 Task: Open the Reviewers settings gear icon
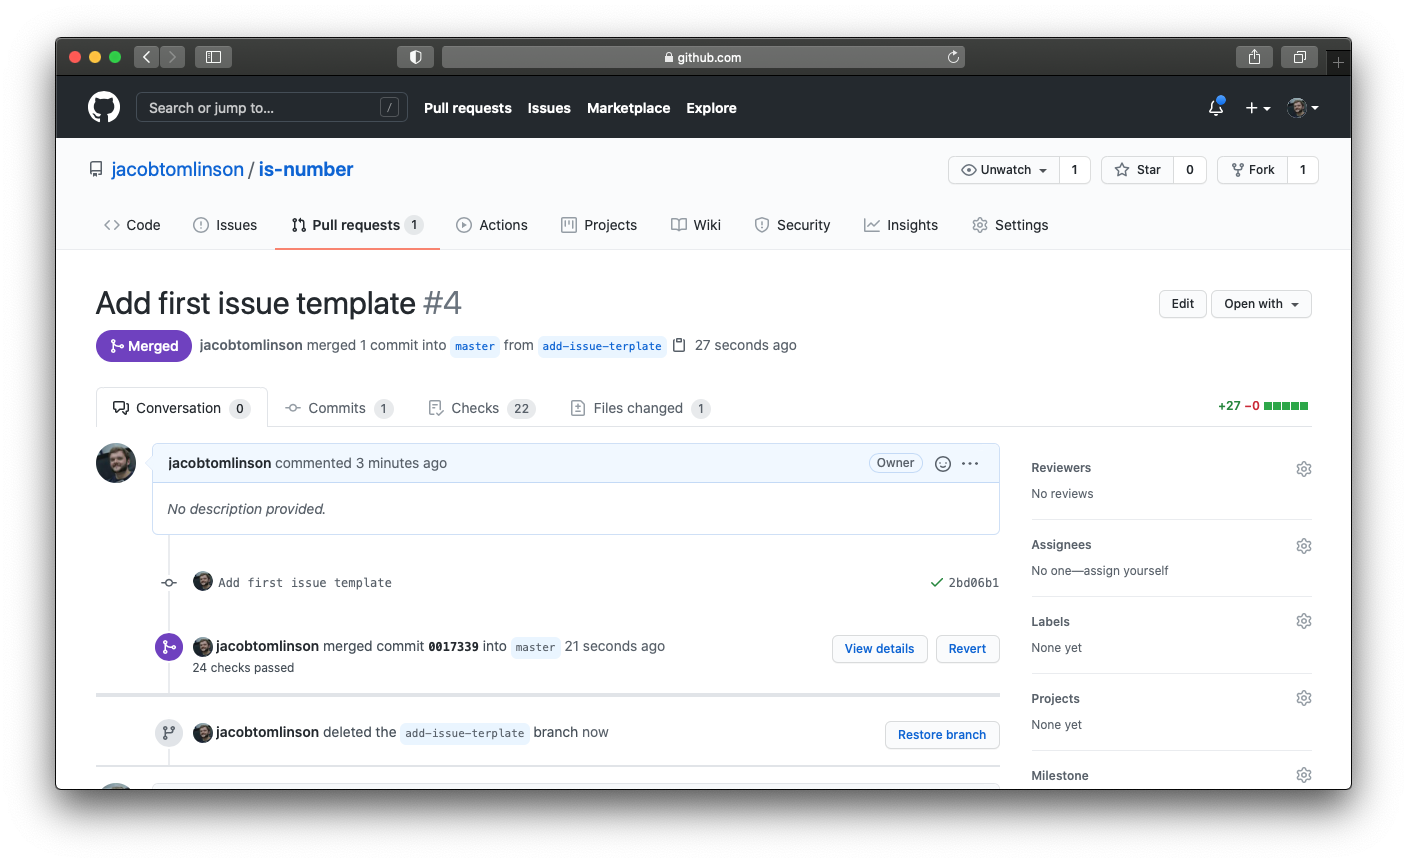click(1303, 468)
